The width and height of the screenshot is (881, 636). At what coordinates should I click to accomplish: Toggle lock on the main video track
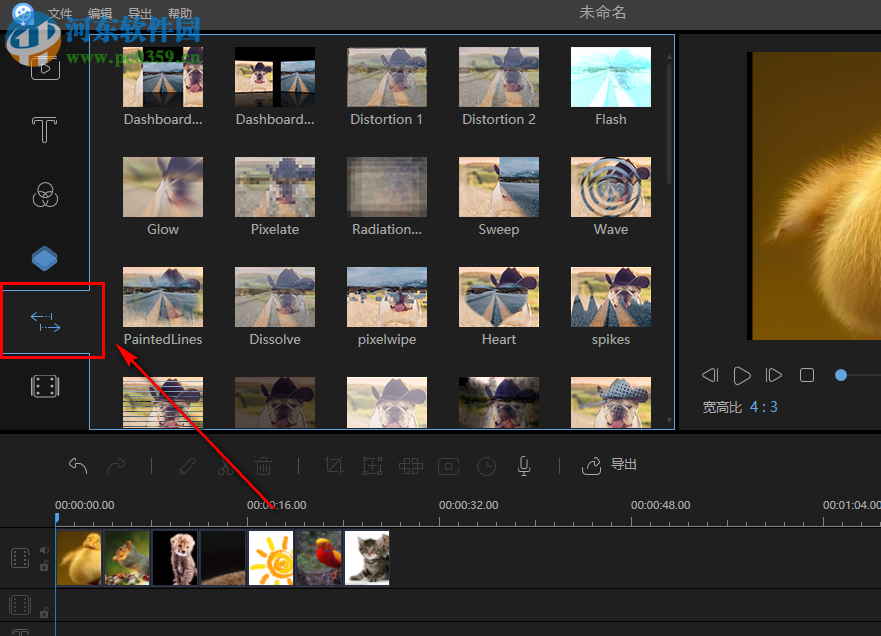[44, 566]
